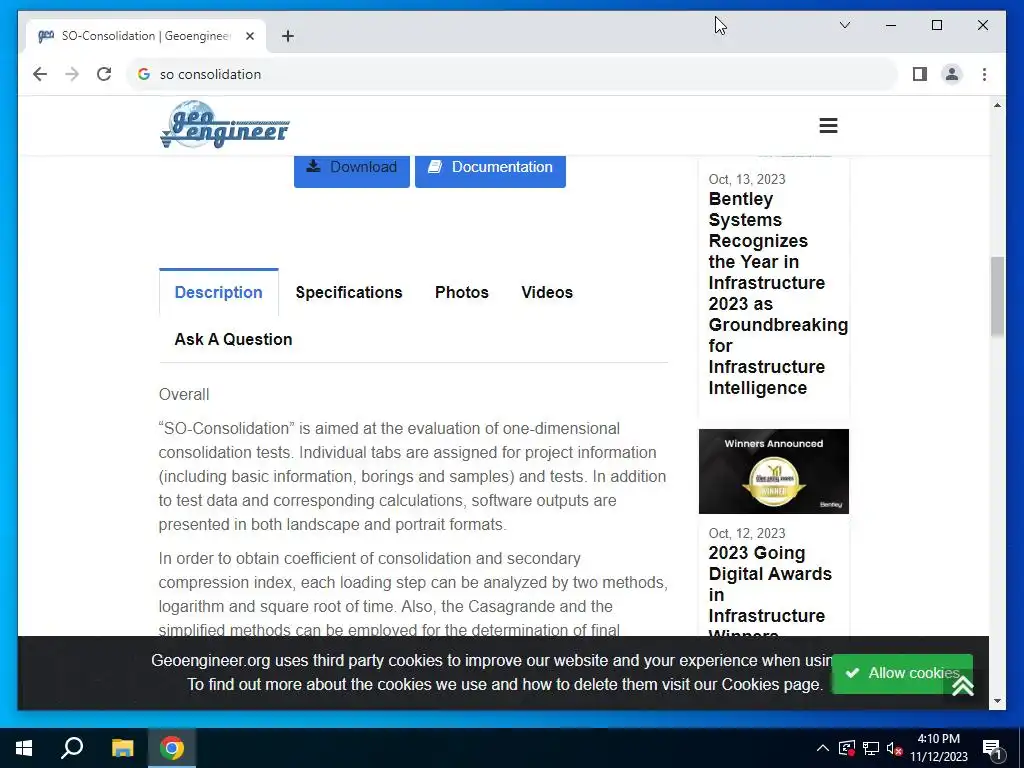This screenshot has height=768, width=1024.
Task: Click the Allow cookies button
Action: (902, 673)
